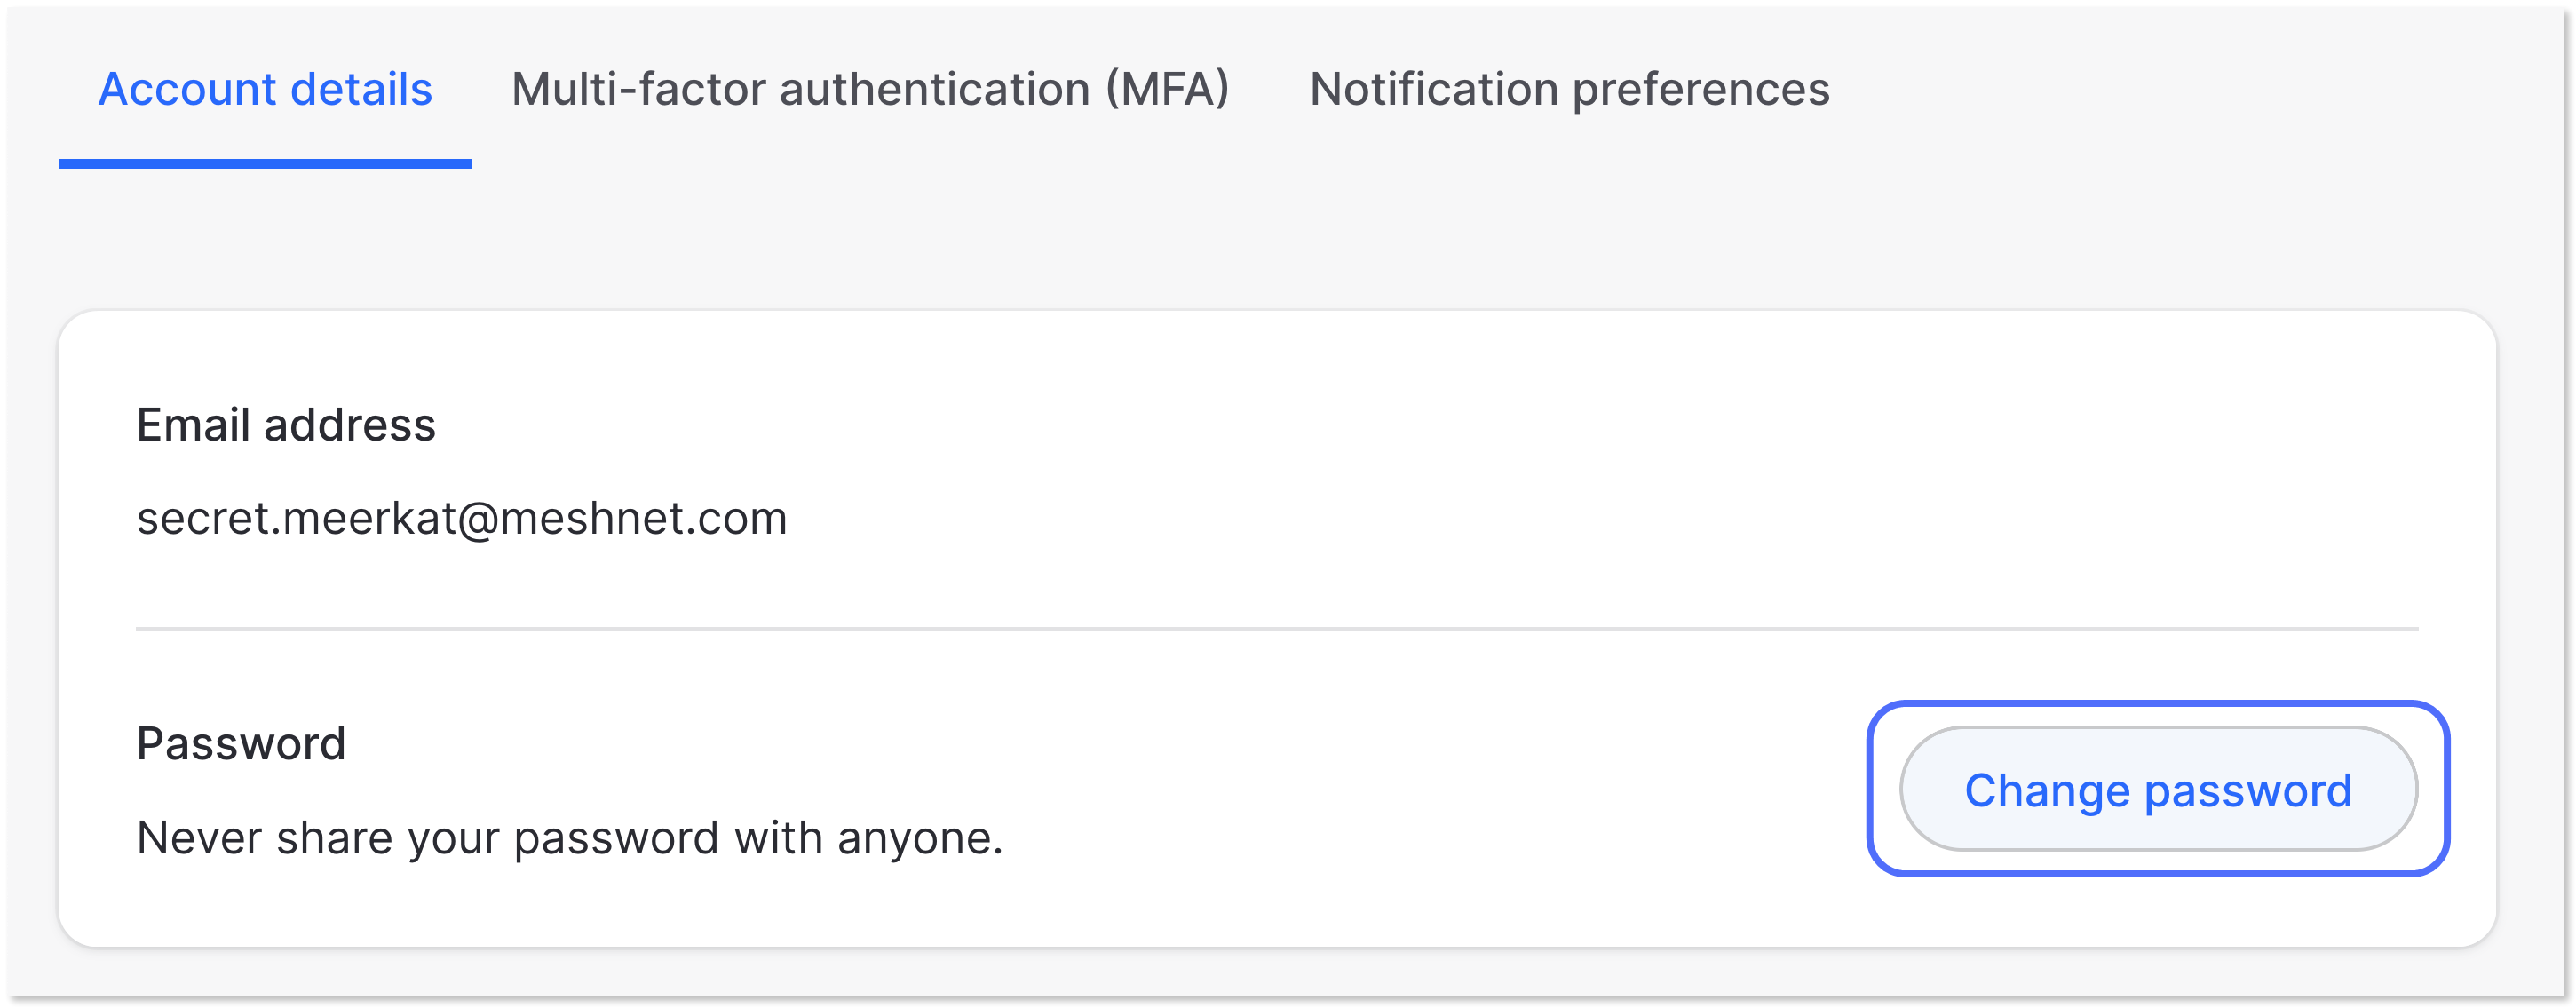
Task: Click the word "preferences" in the tab bar
Action: (1701, 89)
